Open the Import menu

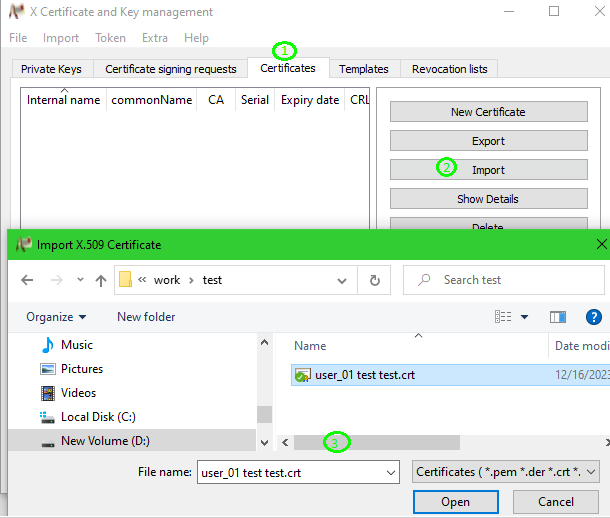tap(60, 38)
